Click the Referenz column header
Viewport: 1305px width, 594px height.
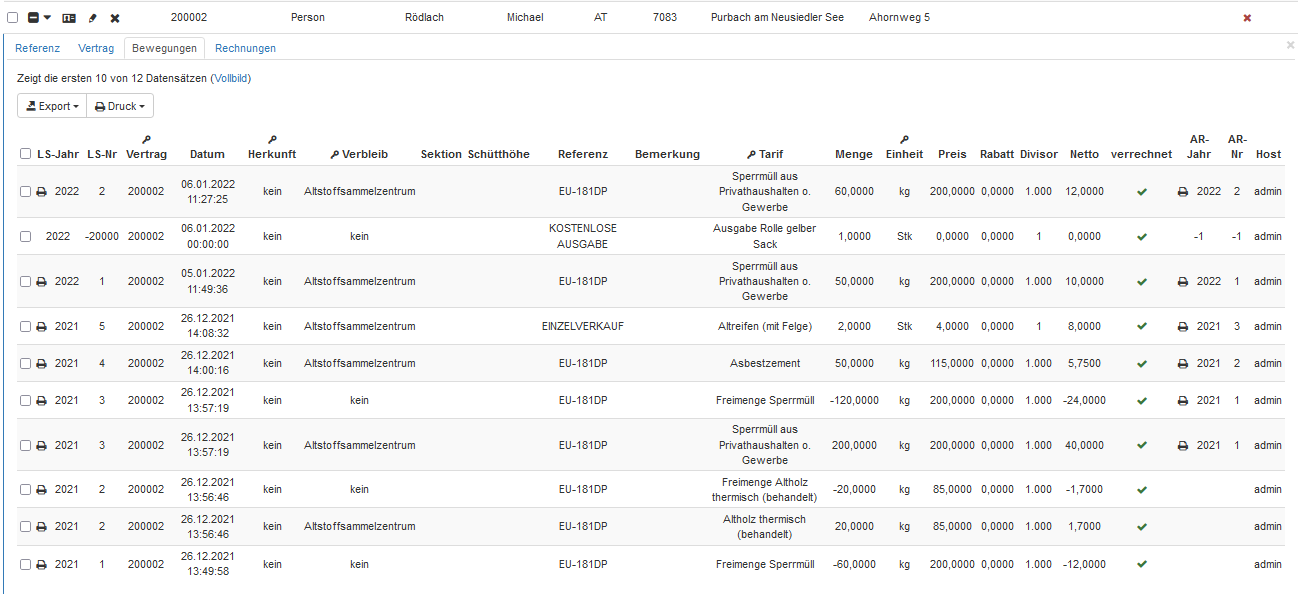(583, 154)
